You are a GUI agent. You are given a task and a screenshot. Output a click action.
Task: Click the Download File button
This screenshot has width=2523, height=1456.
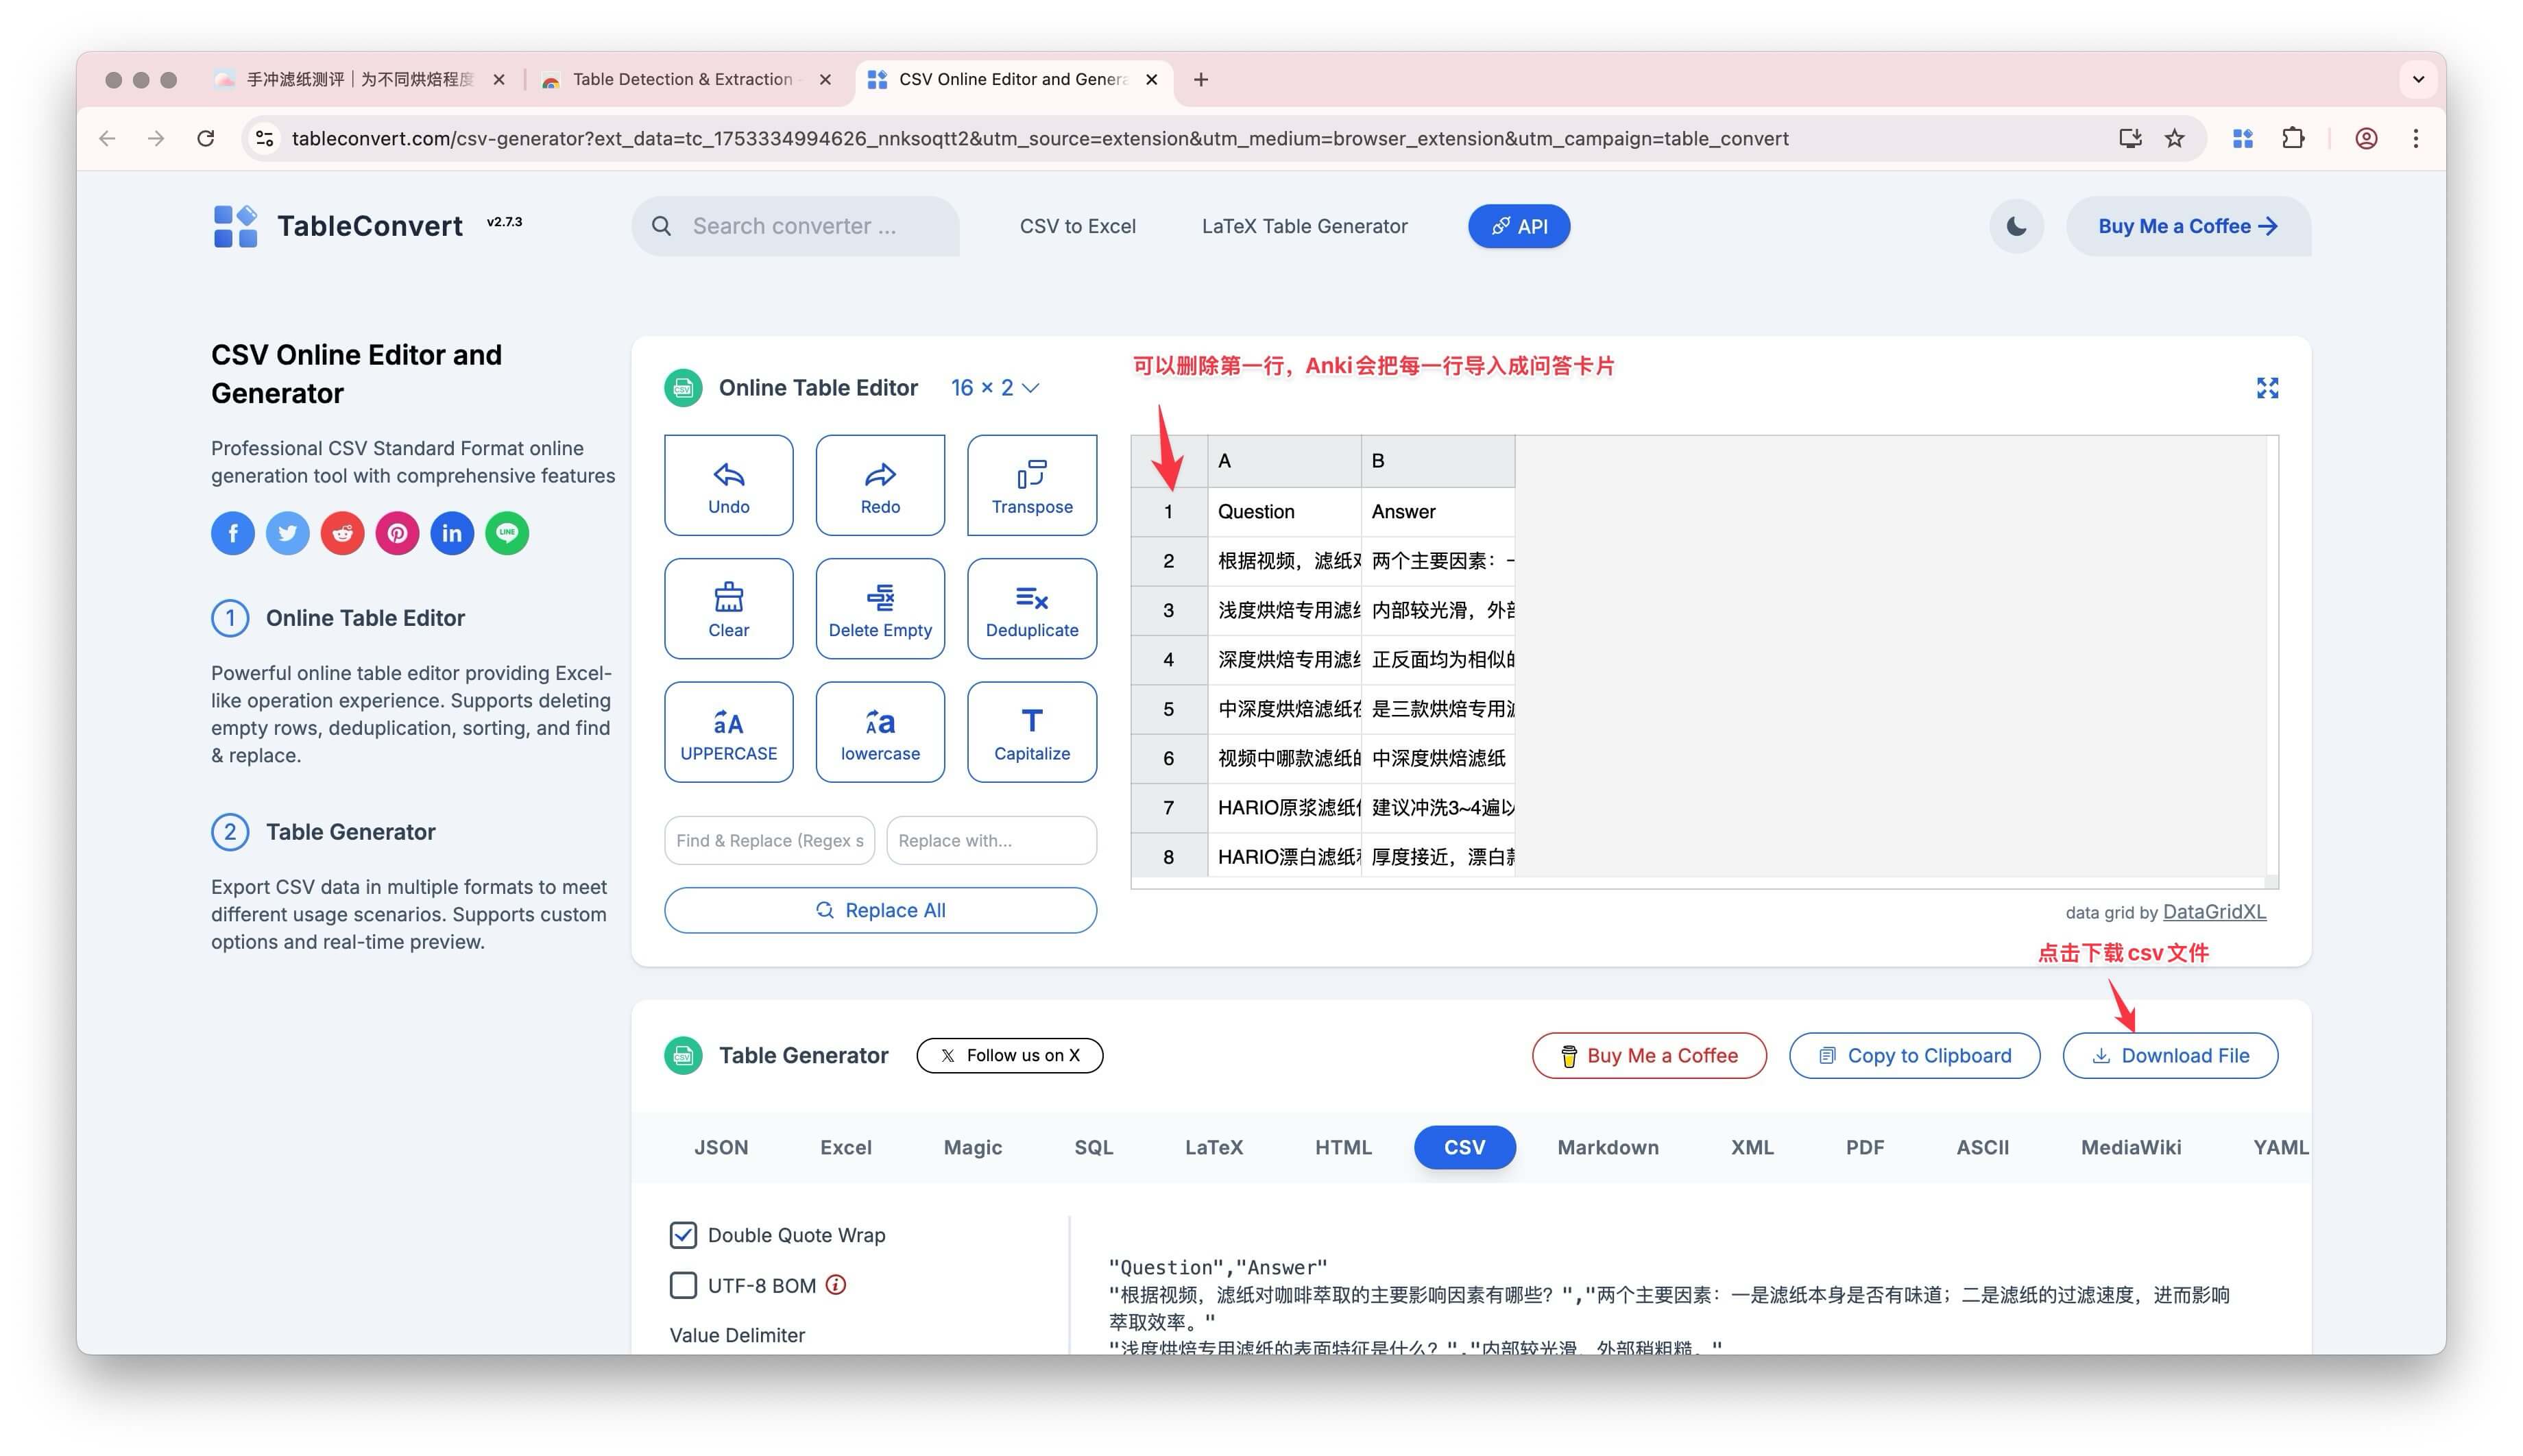(2169, 1055)
